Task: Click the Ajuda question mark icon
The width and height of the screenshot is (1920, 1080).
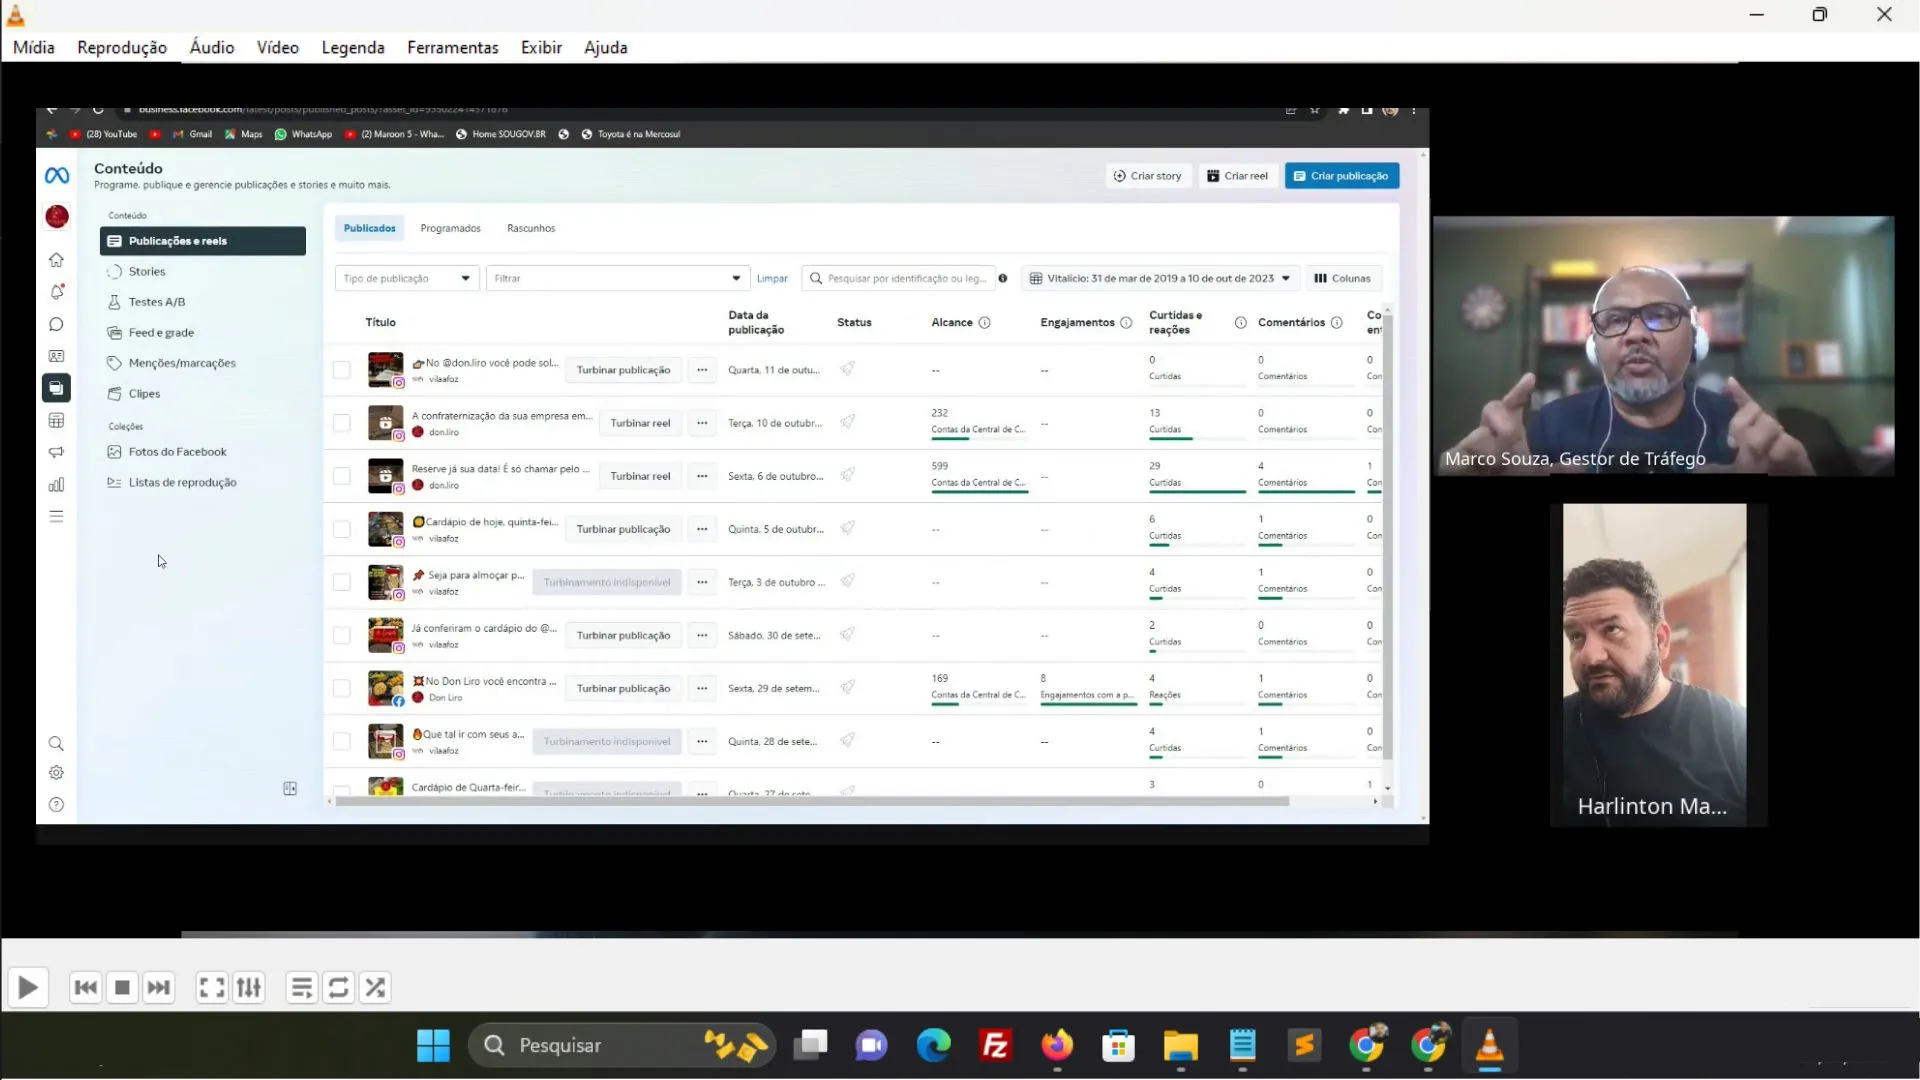Action: coord(55,803)
